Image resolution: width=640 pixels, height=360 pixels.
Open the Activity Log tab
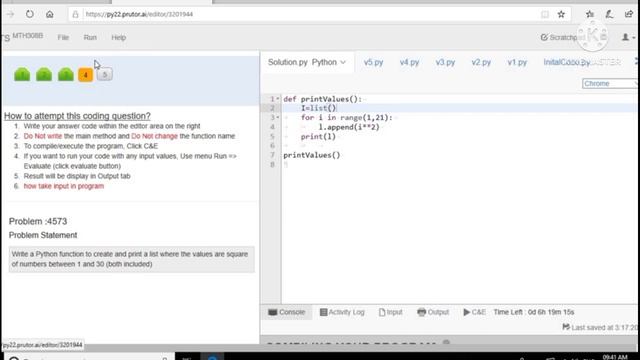pyautogui.click(x=342, y=312)
